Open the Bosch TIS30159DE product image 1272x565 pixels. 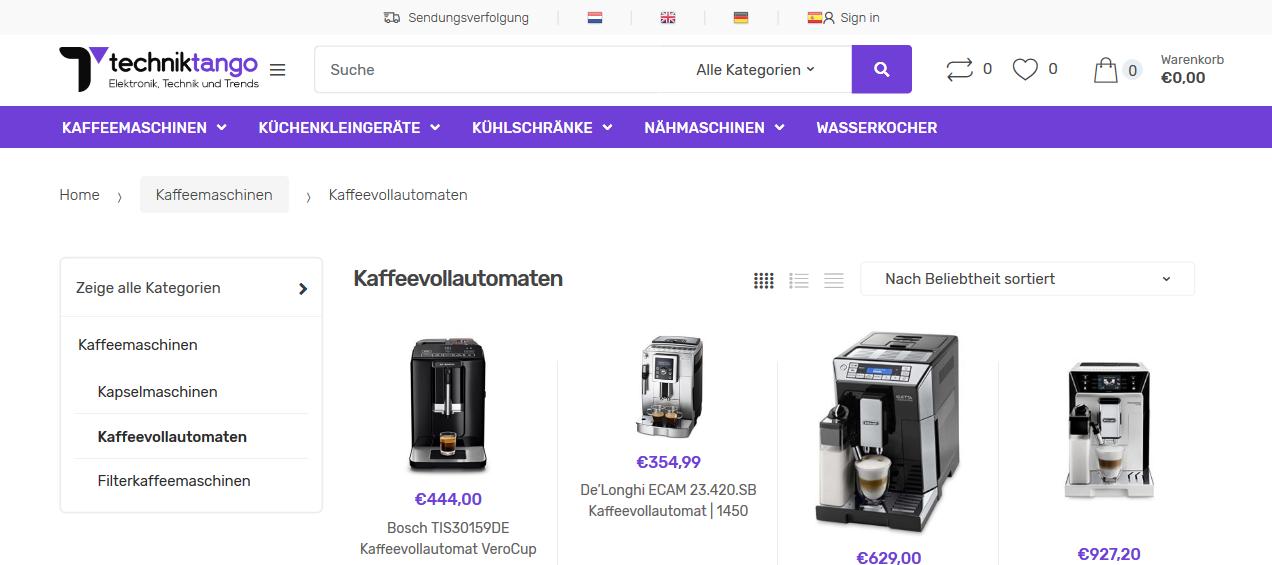pos(448,405)
